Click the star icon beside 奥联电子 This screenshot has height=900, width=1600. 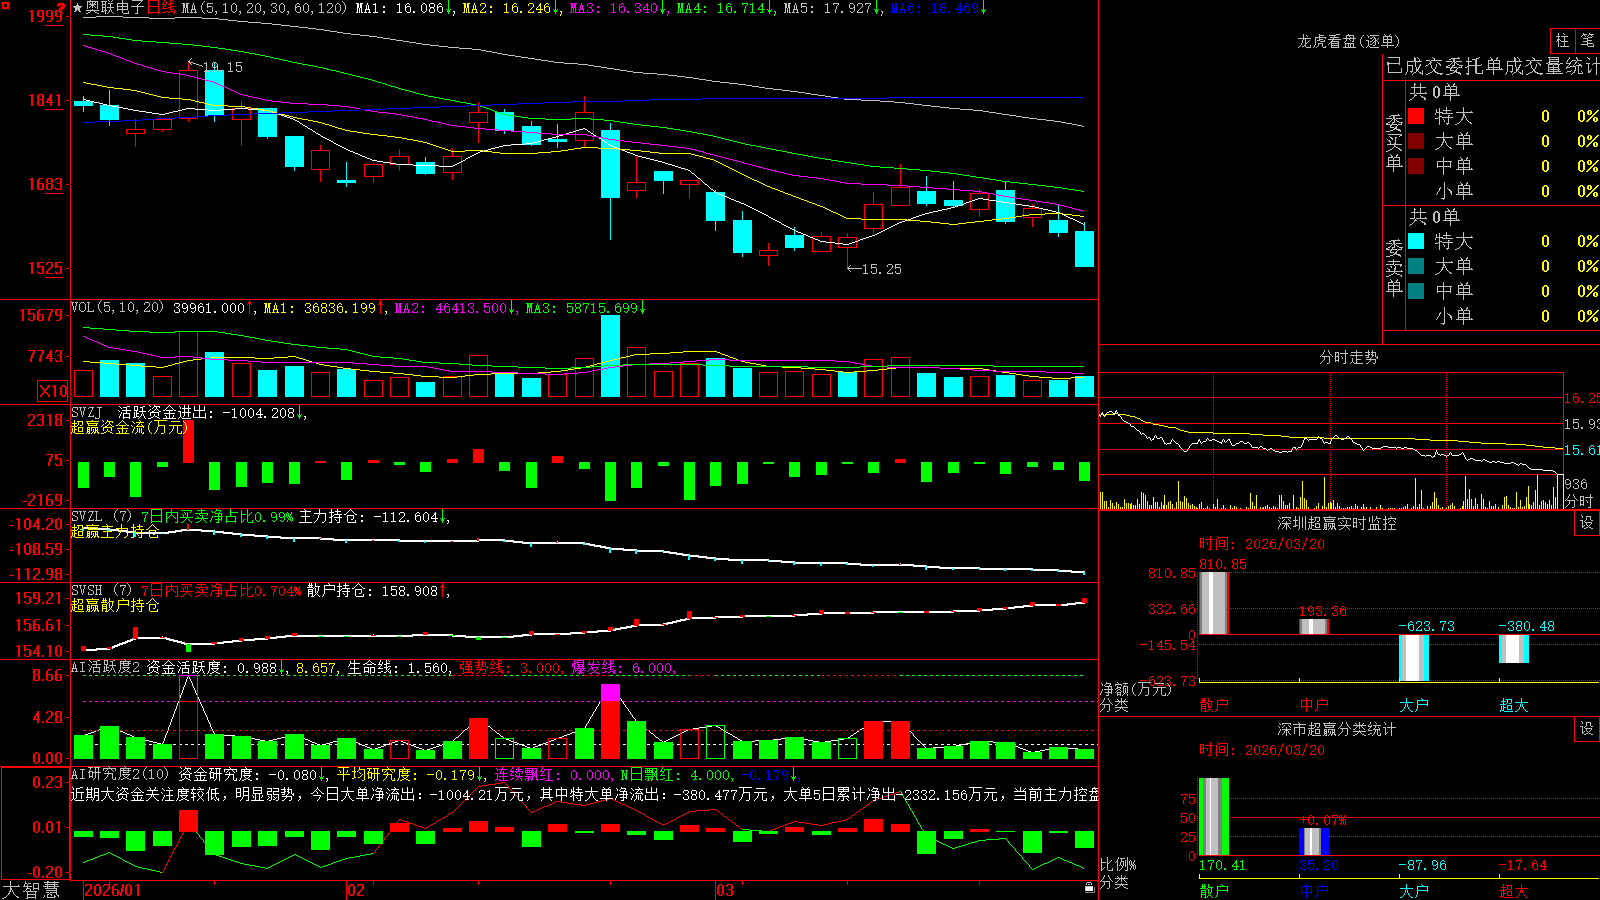(x=77, y=8)
